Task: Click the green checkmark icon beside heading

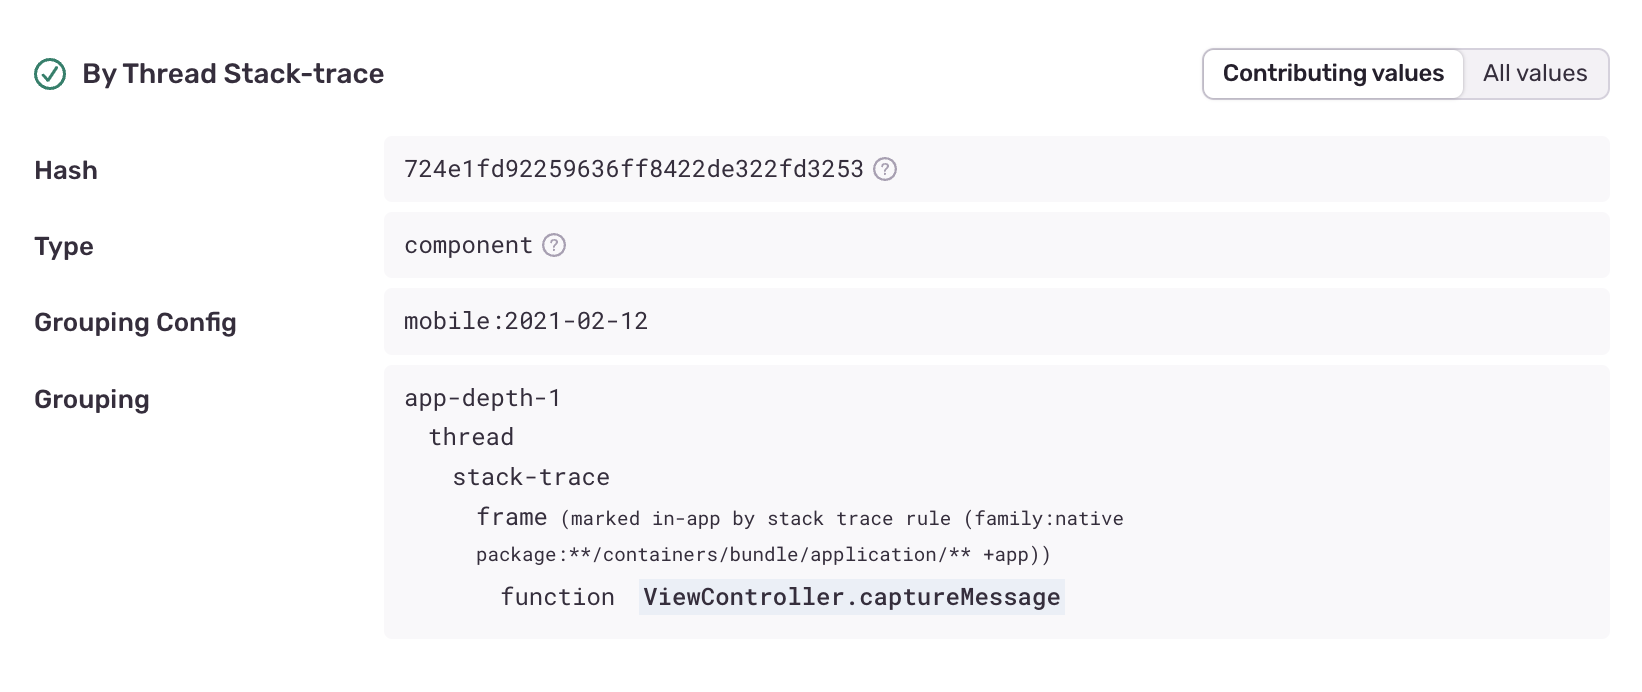Action: [x=48, y=73]
